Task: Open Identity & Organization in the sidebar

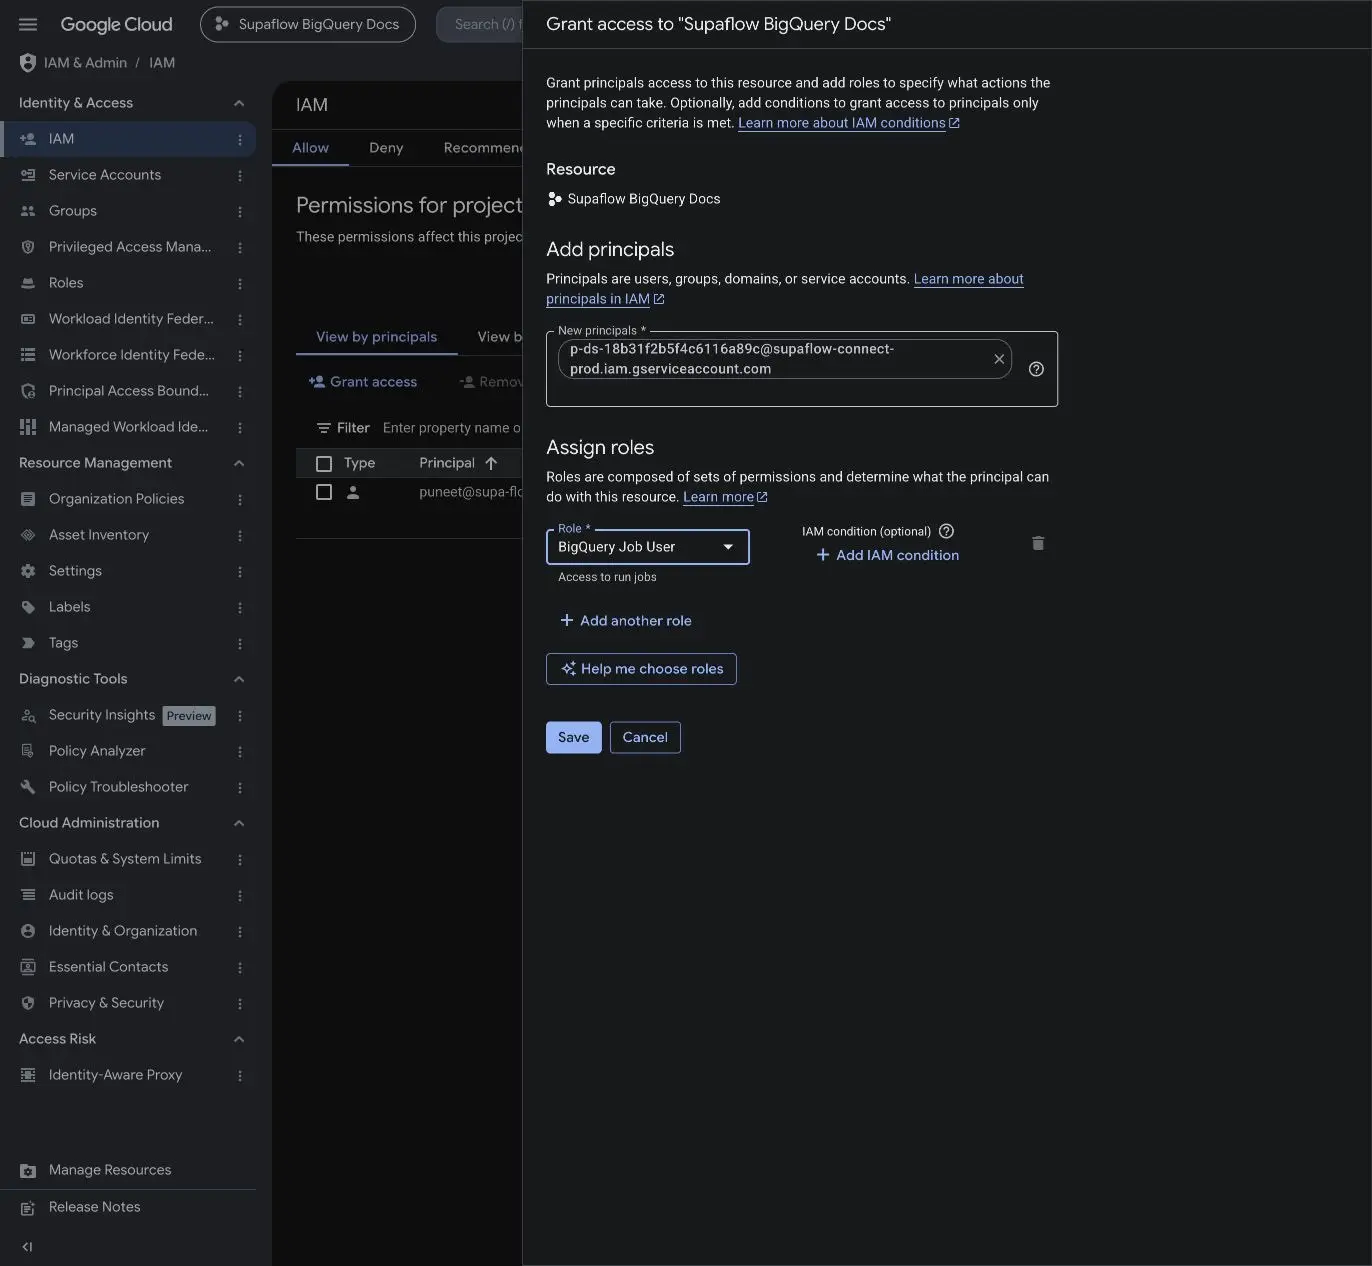Action: pyautogui.click(x=123, y=931)
